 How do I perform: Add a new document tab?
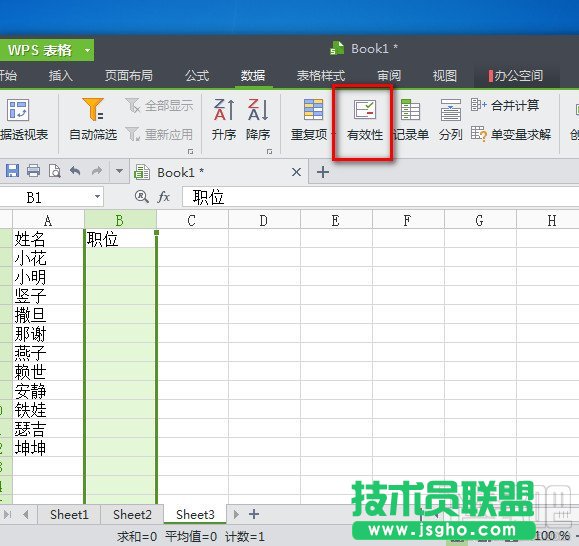click(x=323, y=172)
